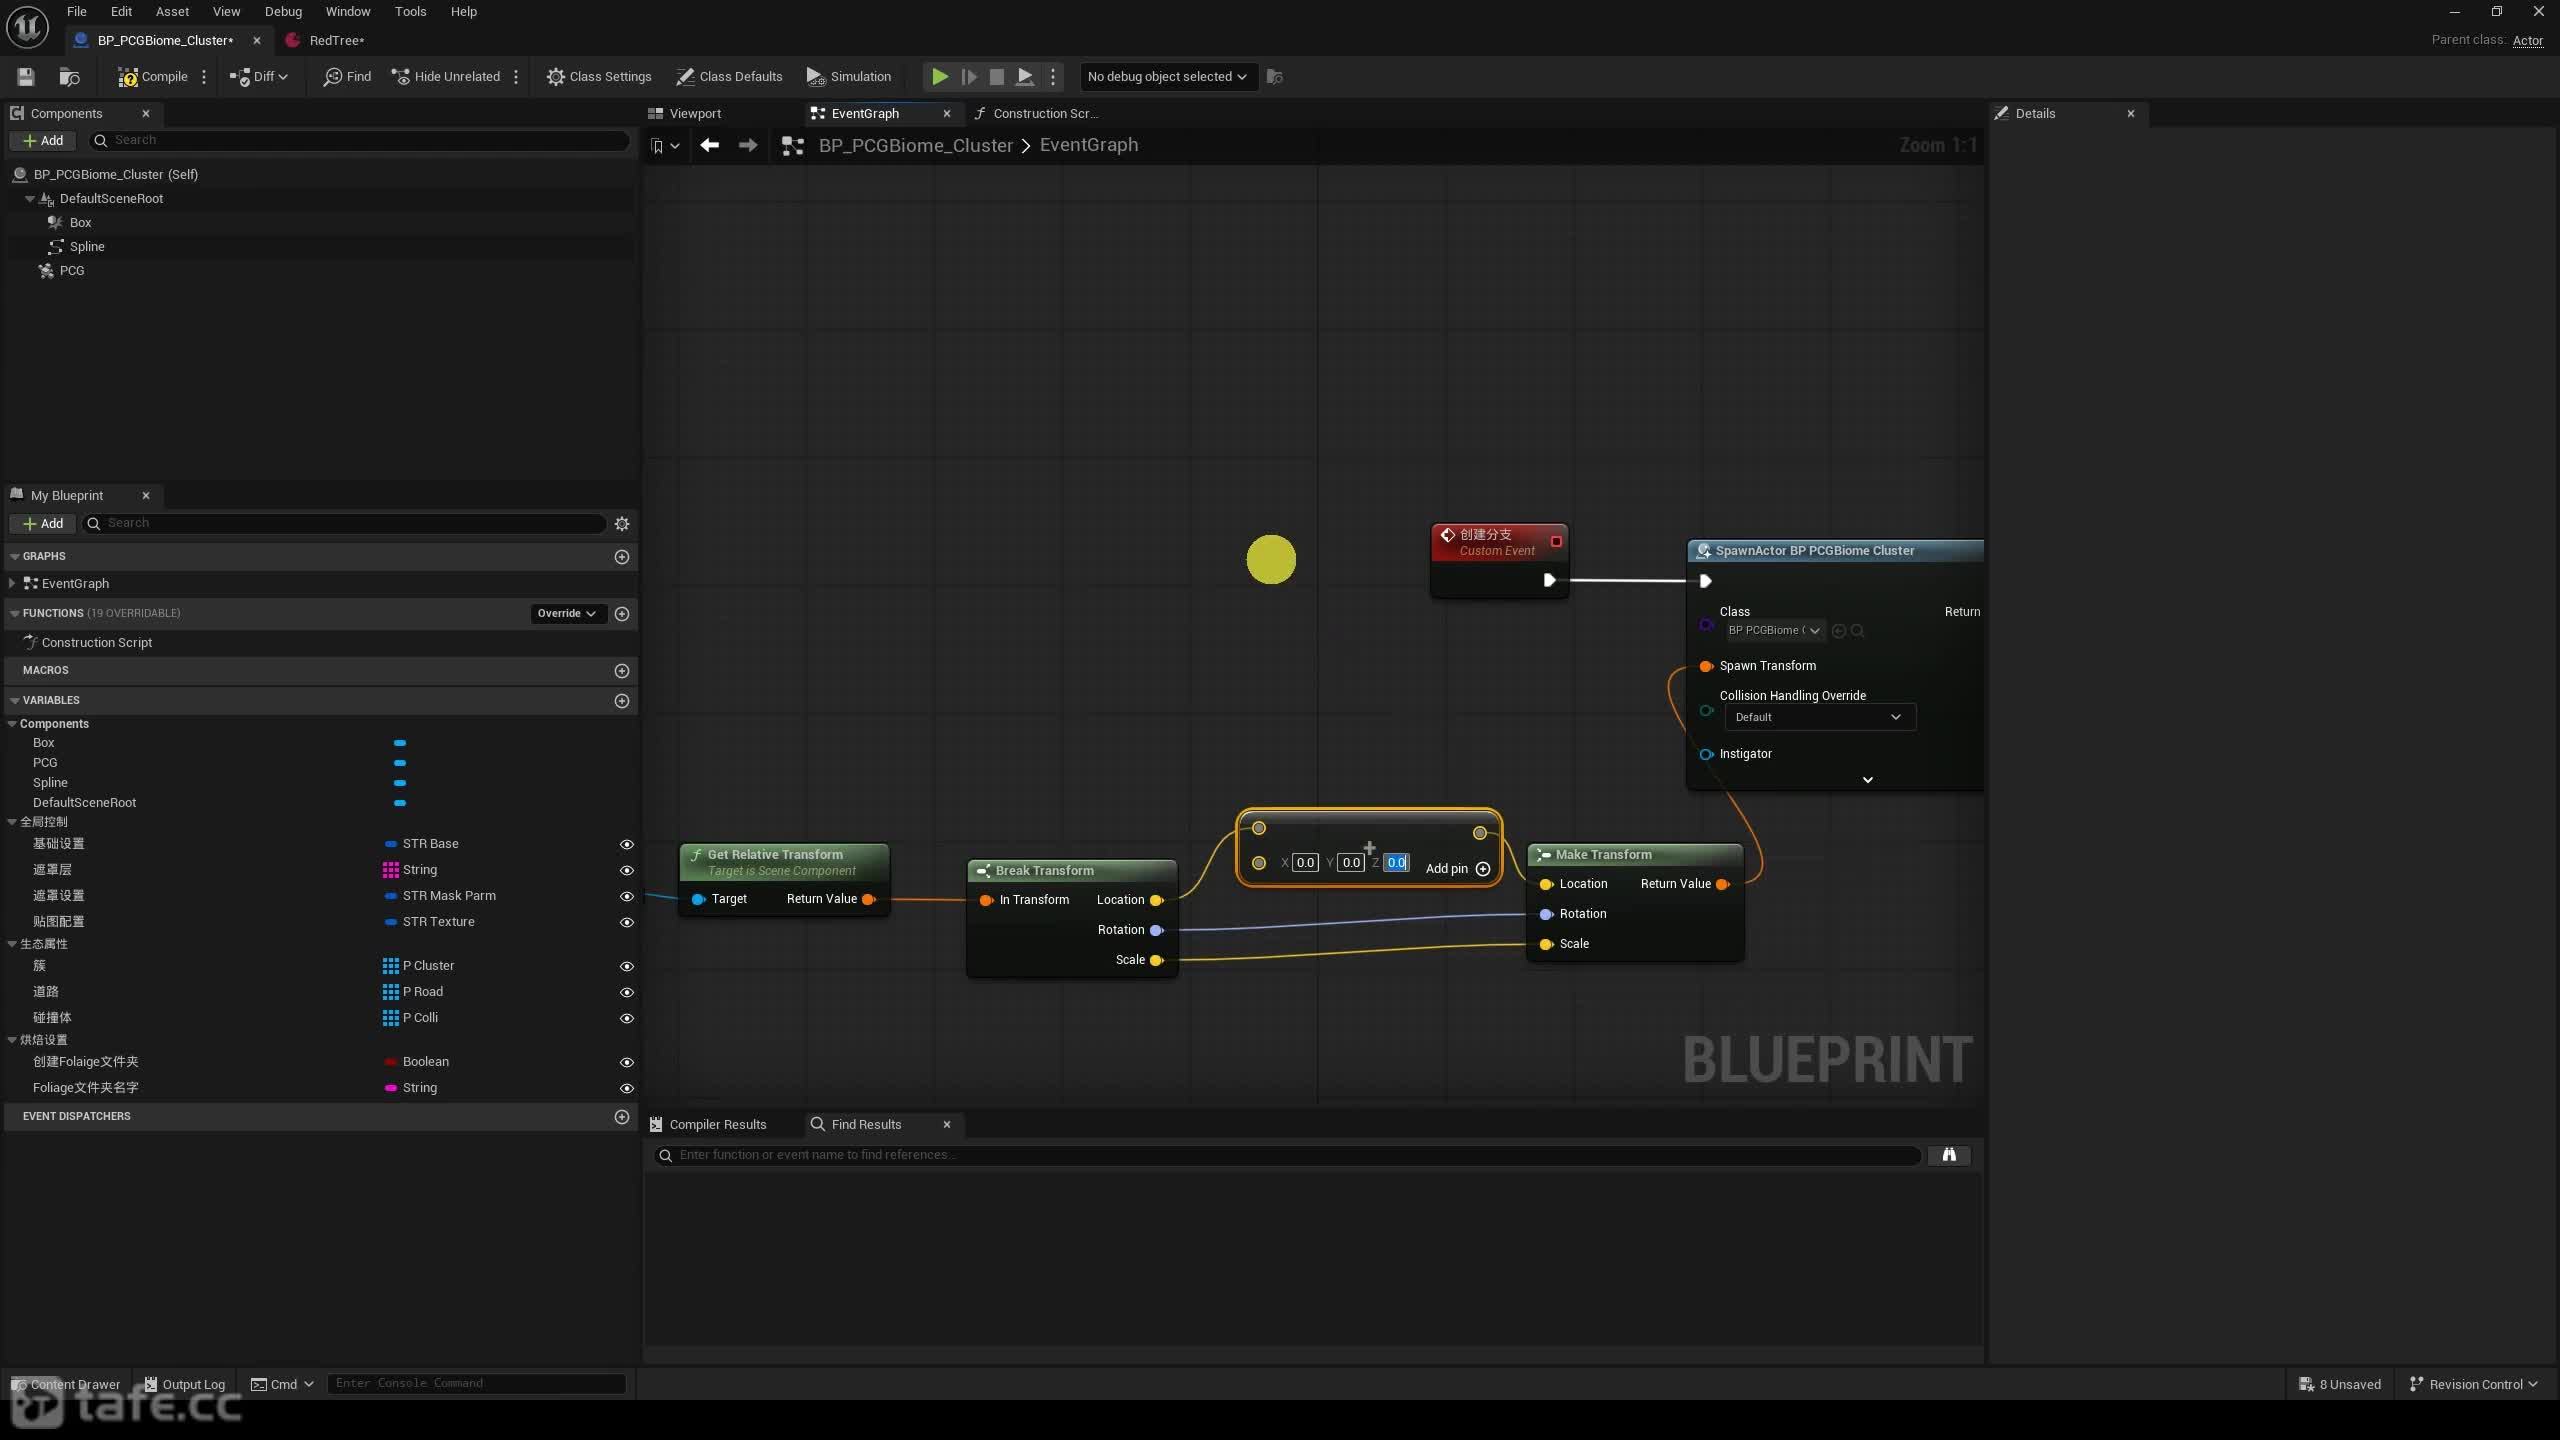Click the Find Results binoculars icon
The image size is (2560, 1440).
tap(1949, 1155)
